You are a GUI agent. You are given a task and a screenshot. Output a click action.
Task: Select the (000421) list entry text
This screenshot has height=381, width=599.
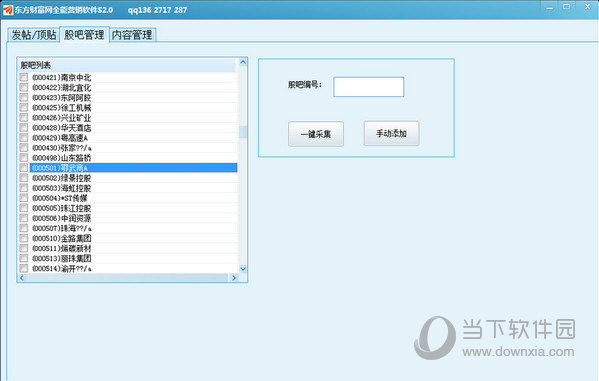pos(62,78)
